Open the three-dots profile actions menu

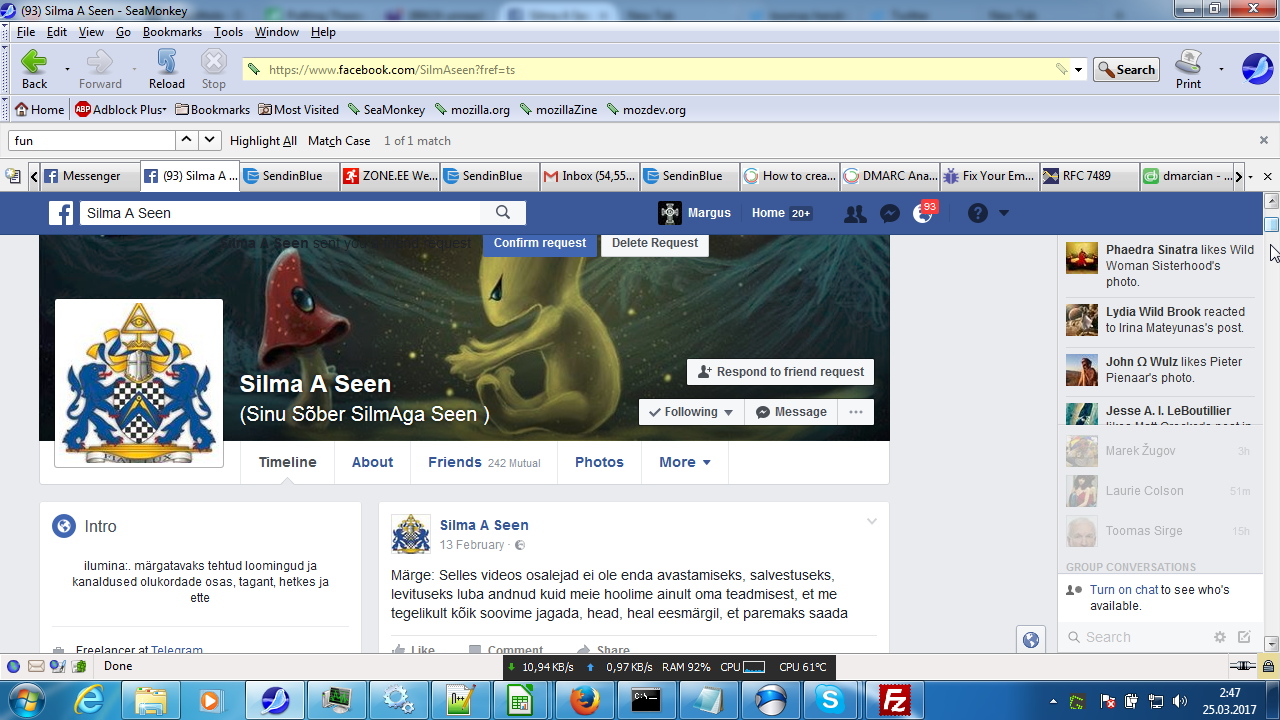(x=856, y=412)
